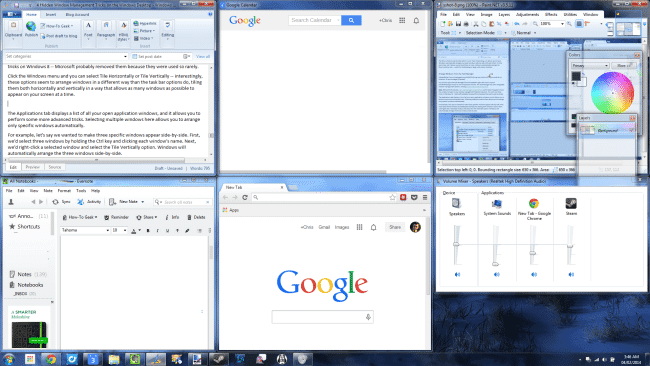The width and height of the screenshot is (650, 366).
Task: Mute the Speakers device in Volume Mixer
Action: click(x=457, y=274)
